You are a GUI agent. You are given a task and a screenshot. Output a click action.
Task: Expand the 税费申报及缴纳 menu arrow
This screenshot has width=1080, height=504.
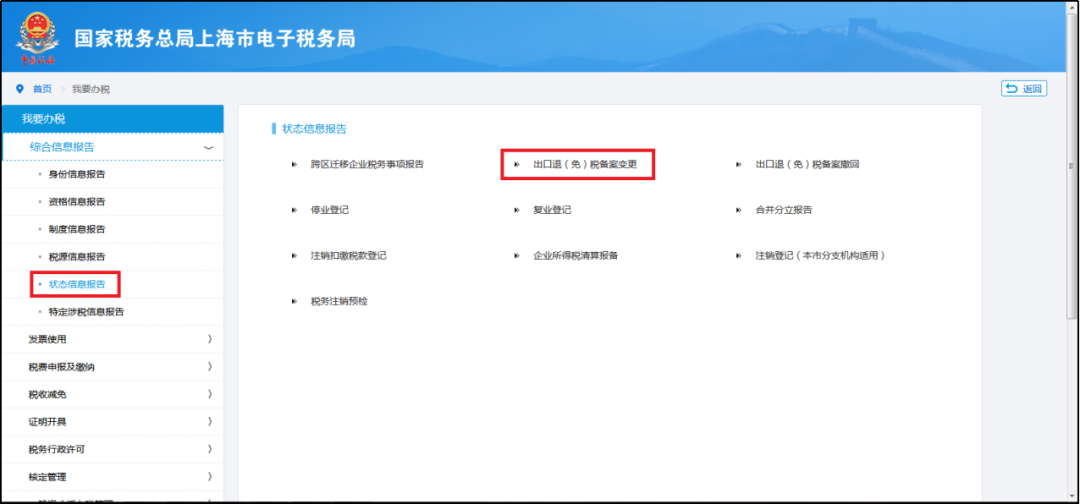tap(209, 366)
